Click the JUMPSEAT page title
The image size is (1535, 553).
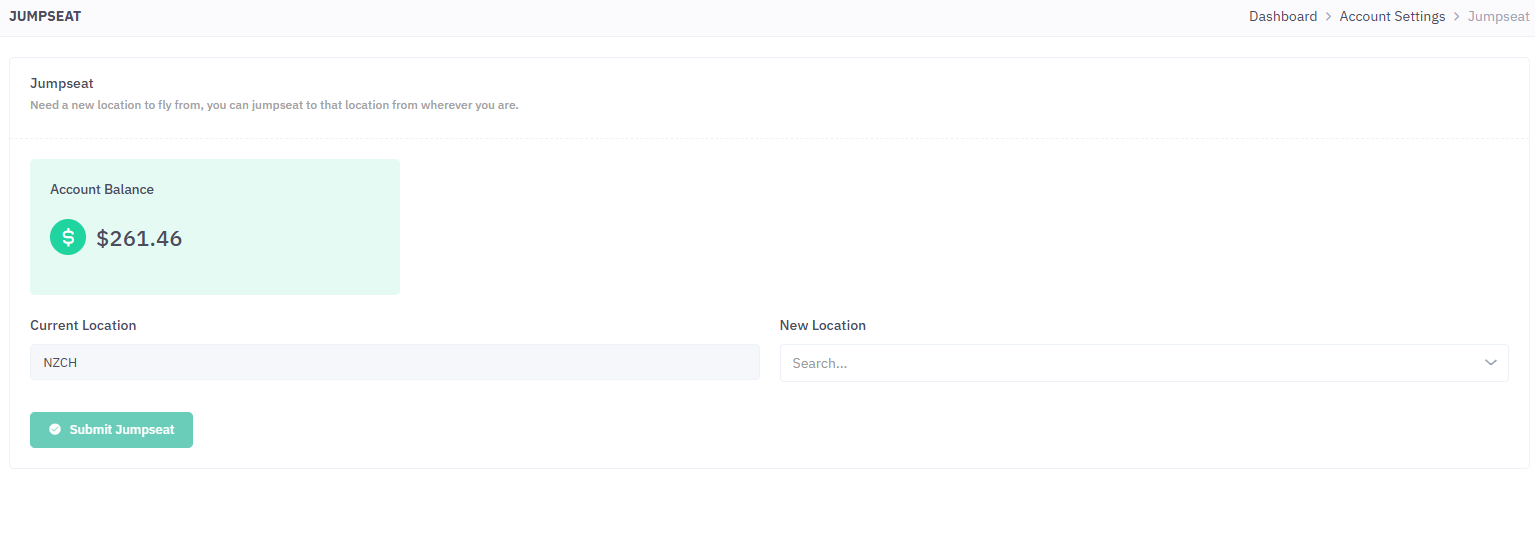point(45,17)
